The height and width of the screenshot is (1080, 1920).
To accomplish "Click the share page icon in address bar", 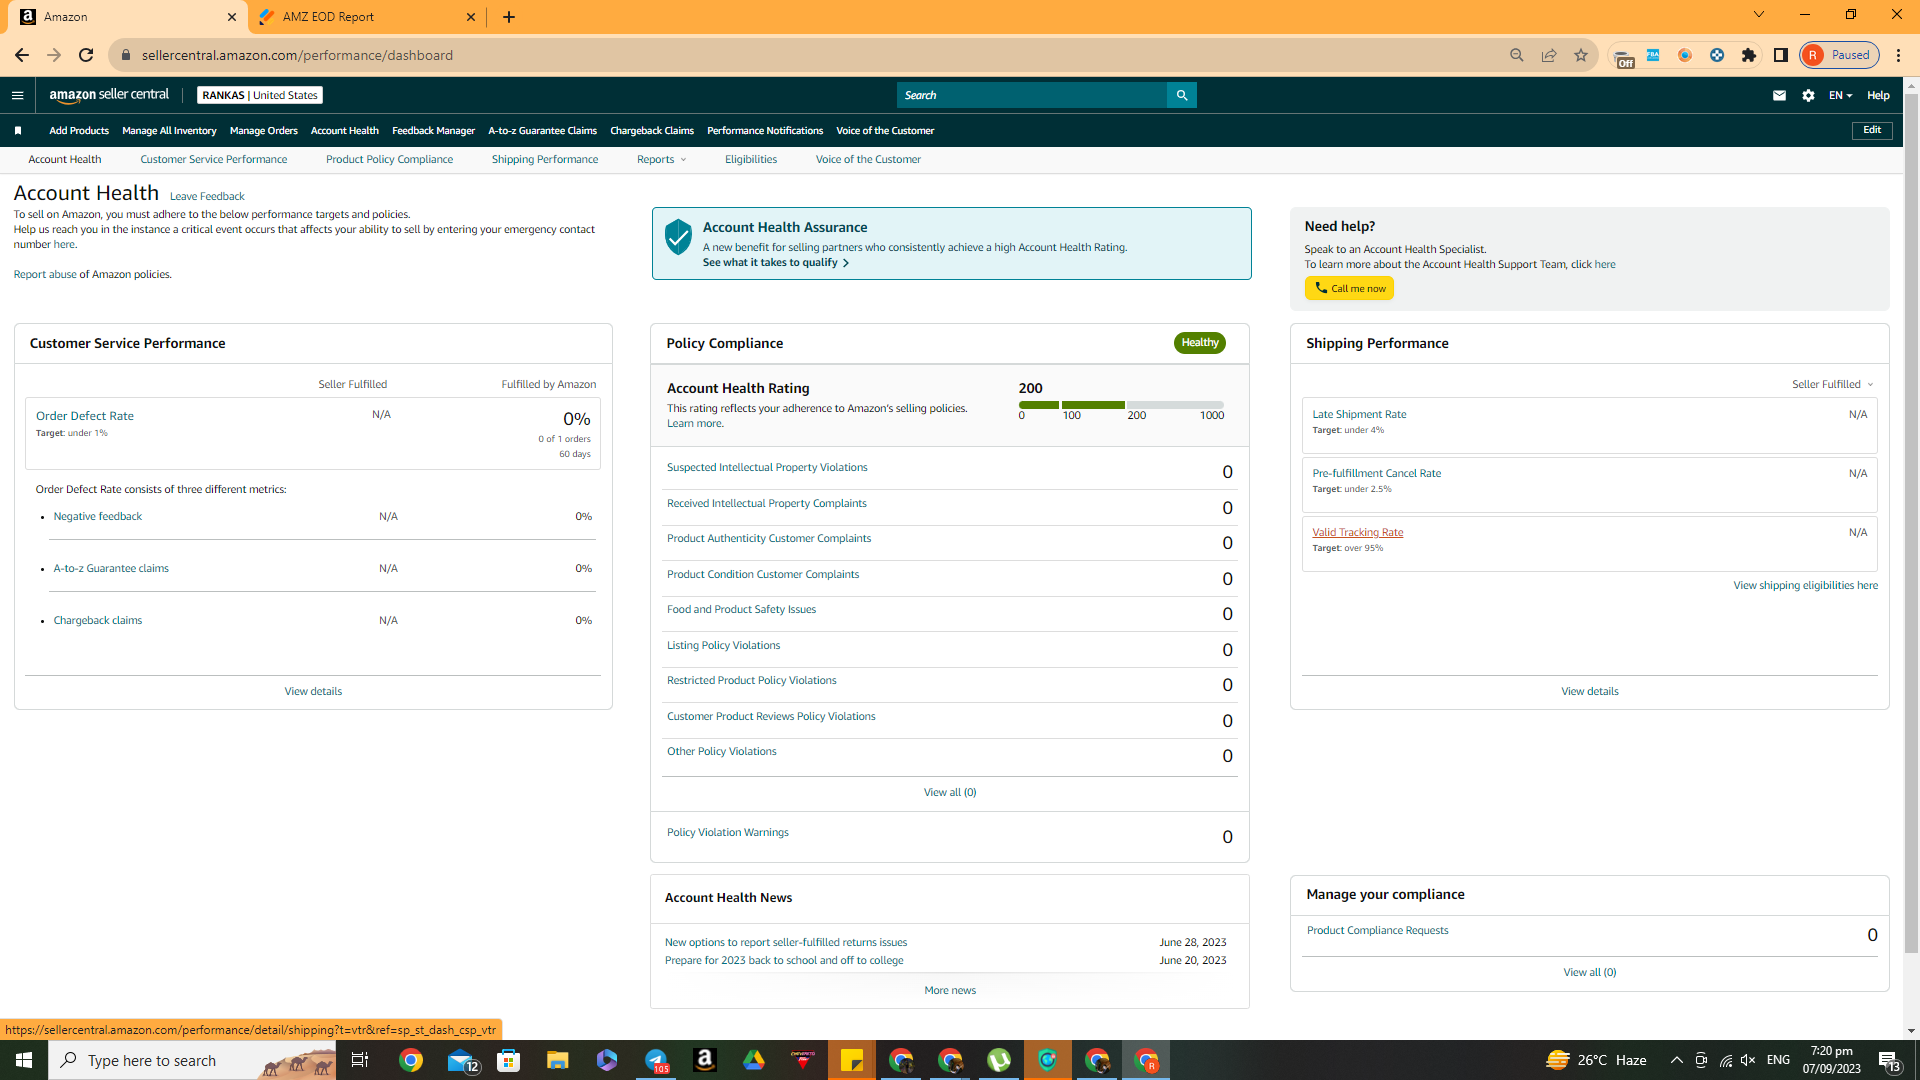I will tap(1549, 55).
